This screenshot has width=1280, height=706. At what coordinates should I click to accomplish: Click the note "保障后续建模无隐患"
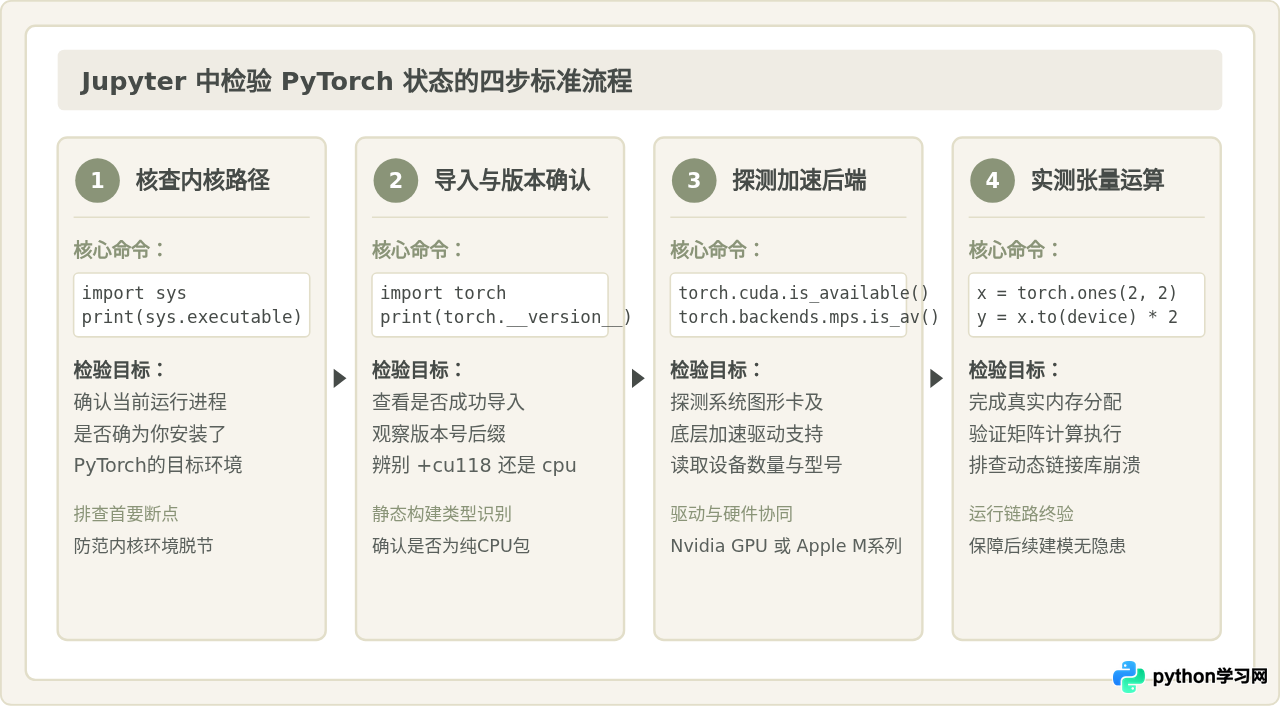1047,546
